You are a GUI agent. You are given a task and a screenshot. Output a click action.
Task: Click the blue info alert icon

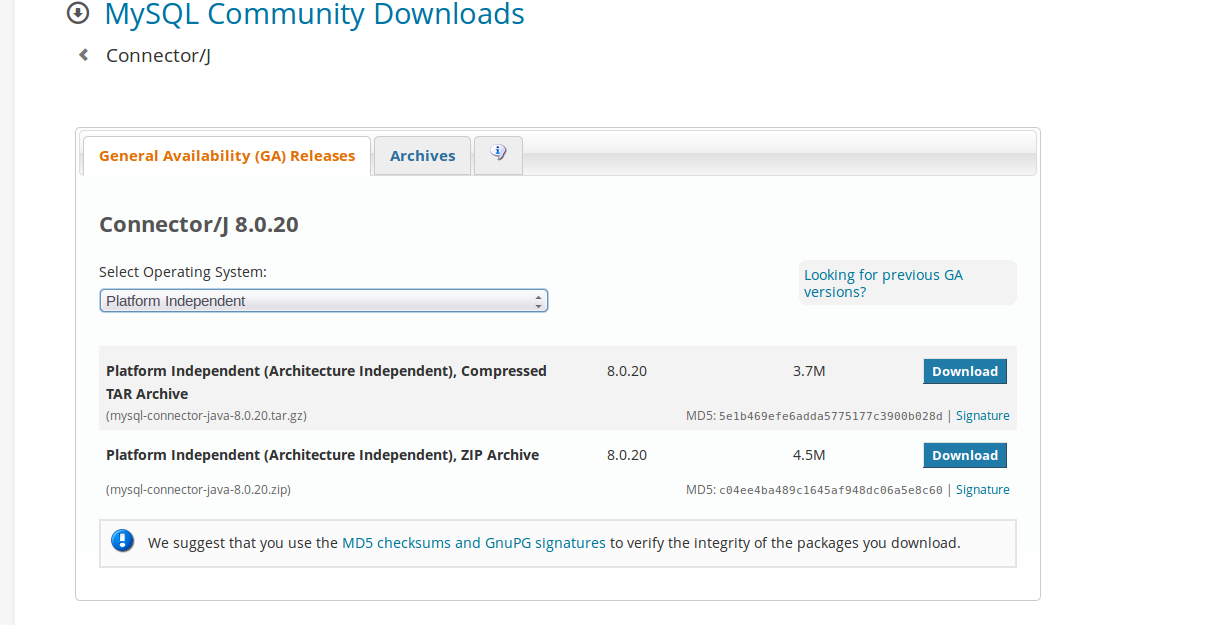click(122, 541)
